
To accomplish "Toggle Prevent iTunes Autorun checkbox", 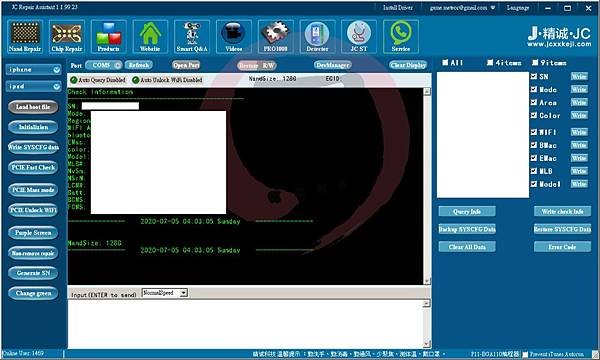I will pyautogui.click(x=525, y=354).
